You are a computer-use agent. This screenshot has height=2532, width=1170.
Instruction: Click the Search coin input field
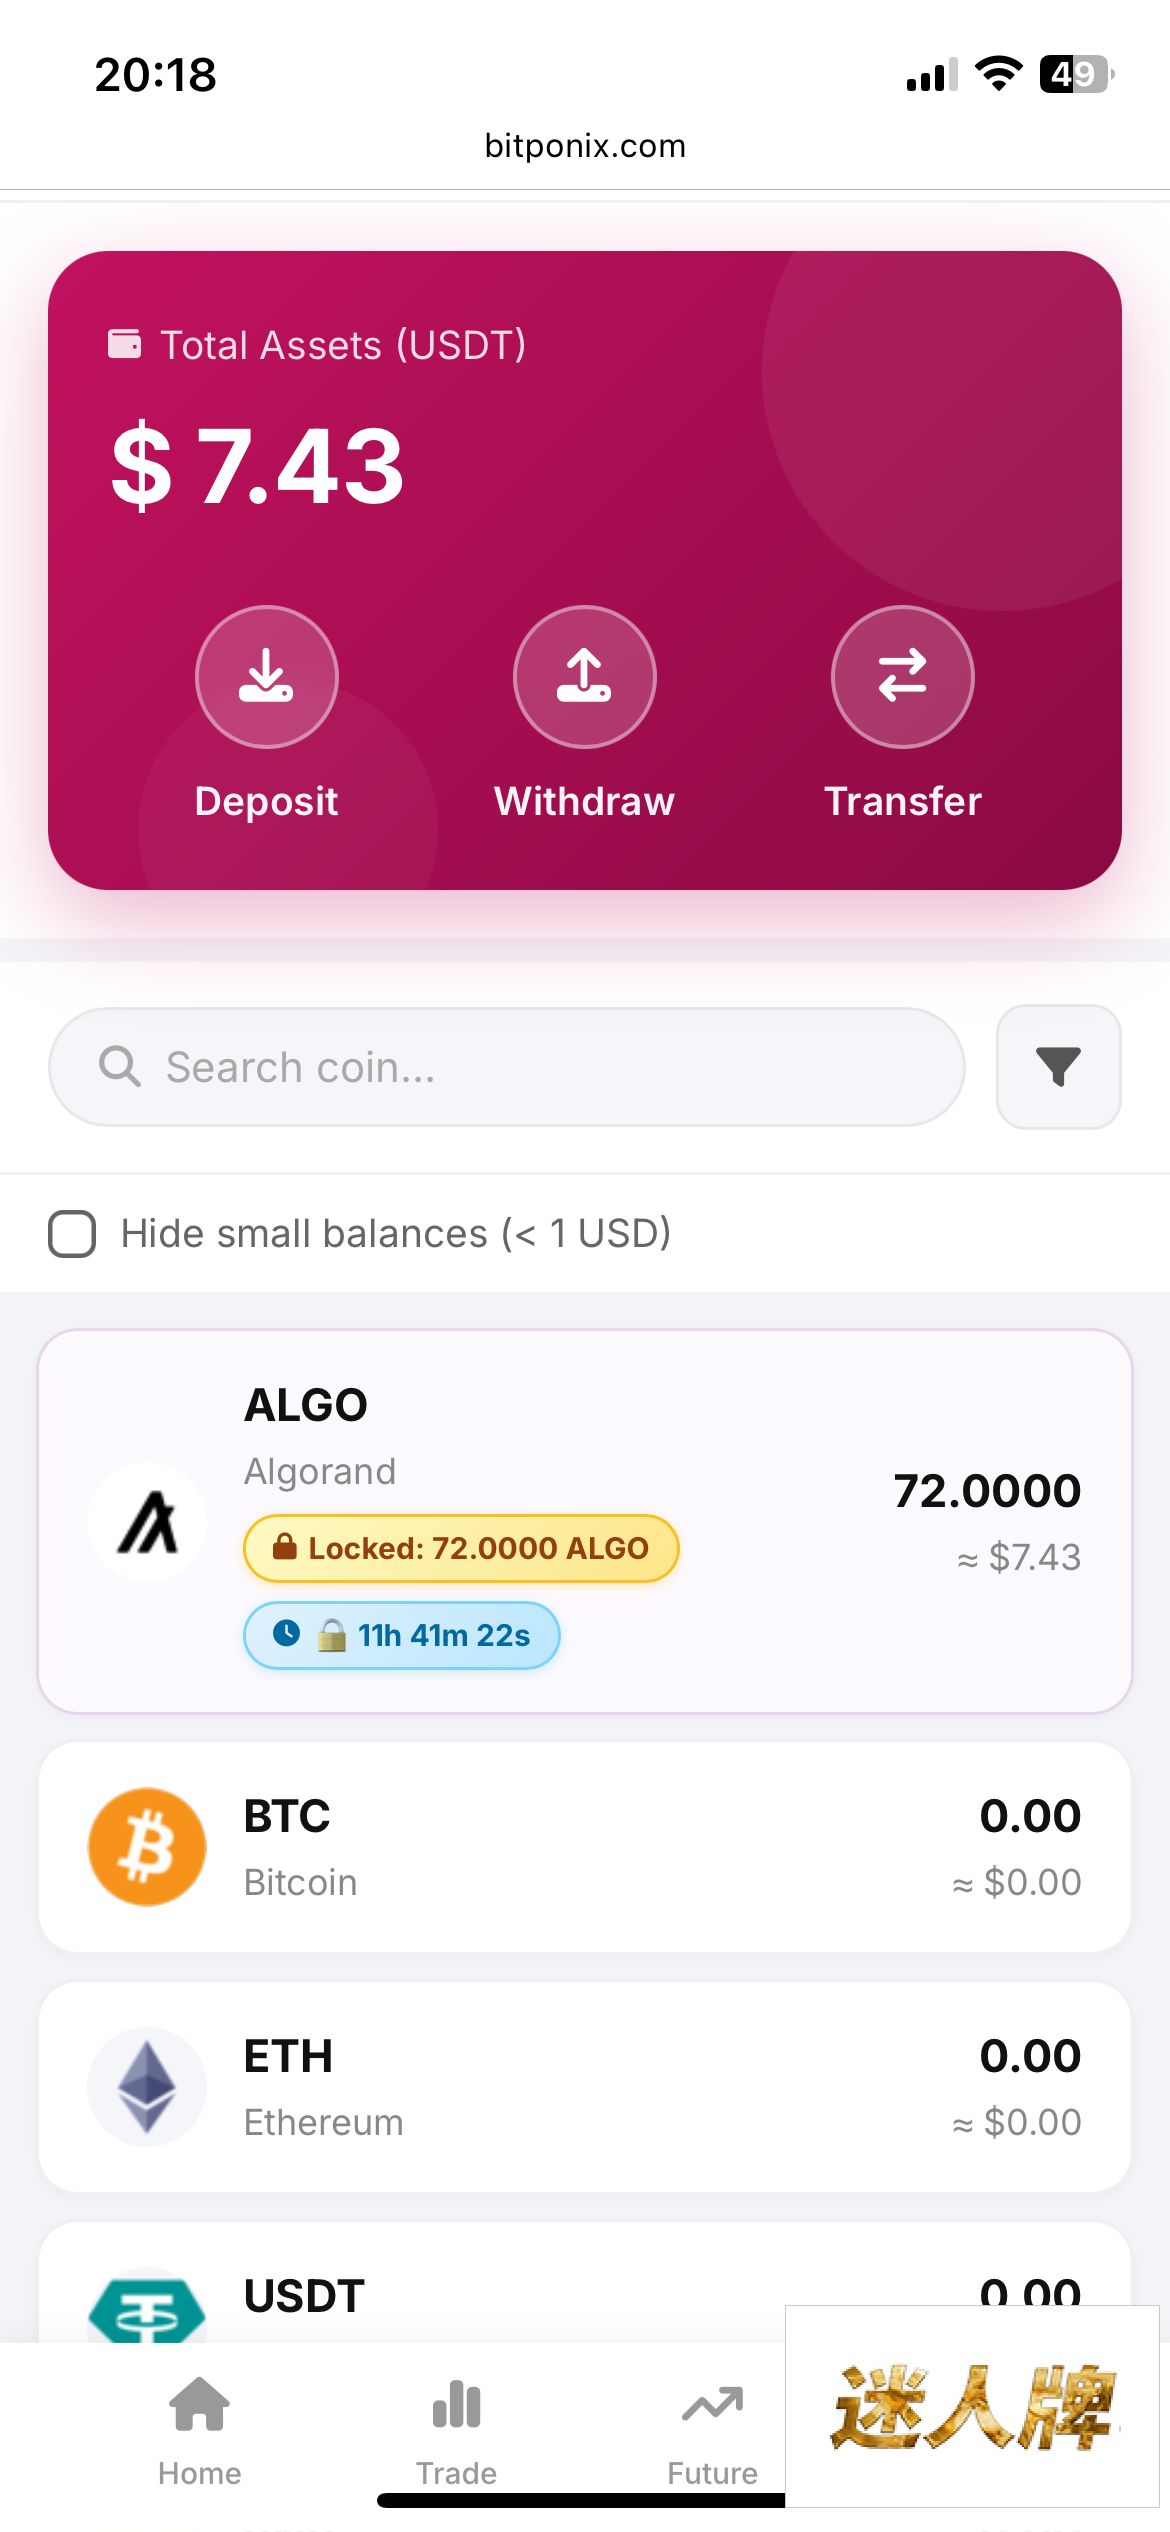(506, 1067)
